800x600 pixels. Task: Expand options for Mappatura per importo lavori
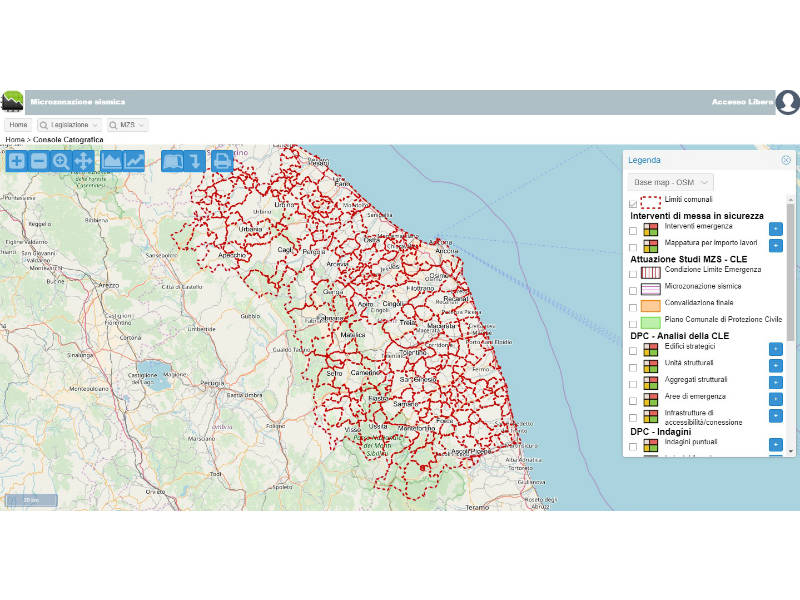click(x=775, y=245)
